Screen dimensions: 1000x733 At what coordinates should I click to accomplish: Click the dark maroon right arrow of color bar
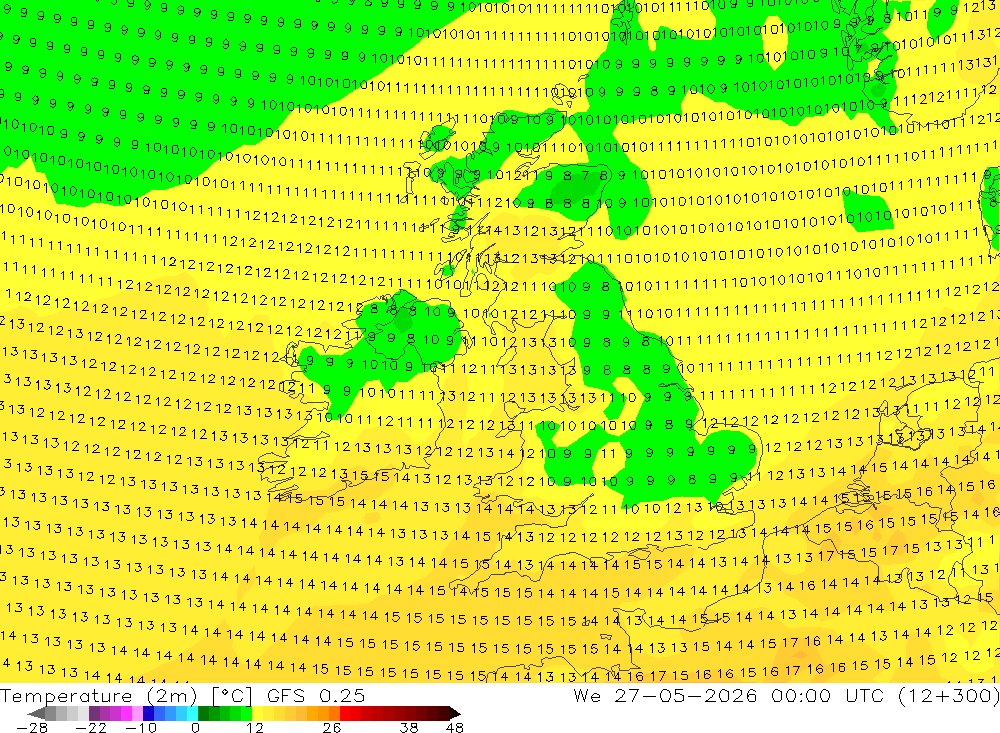(455, 713)
